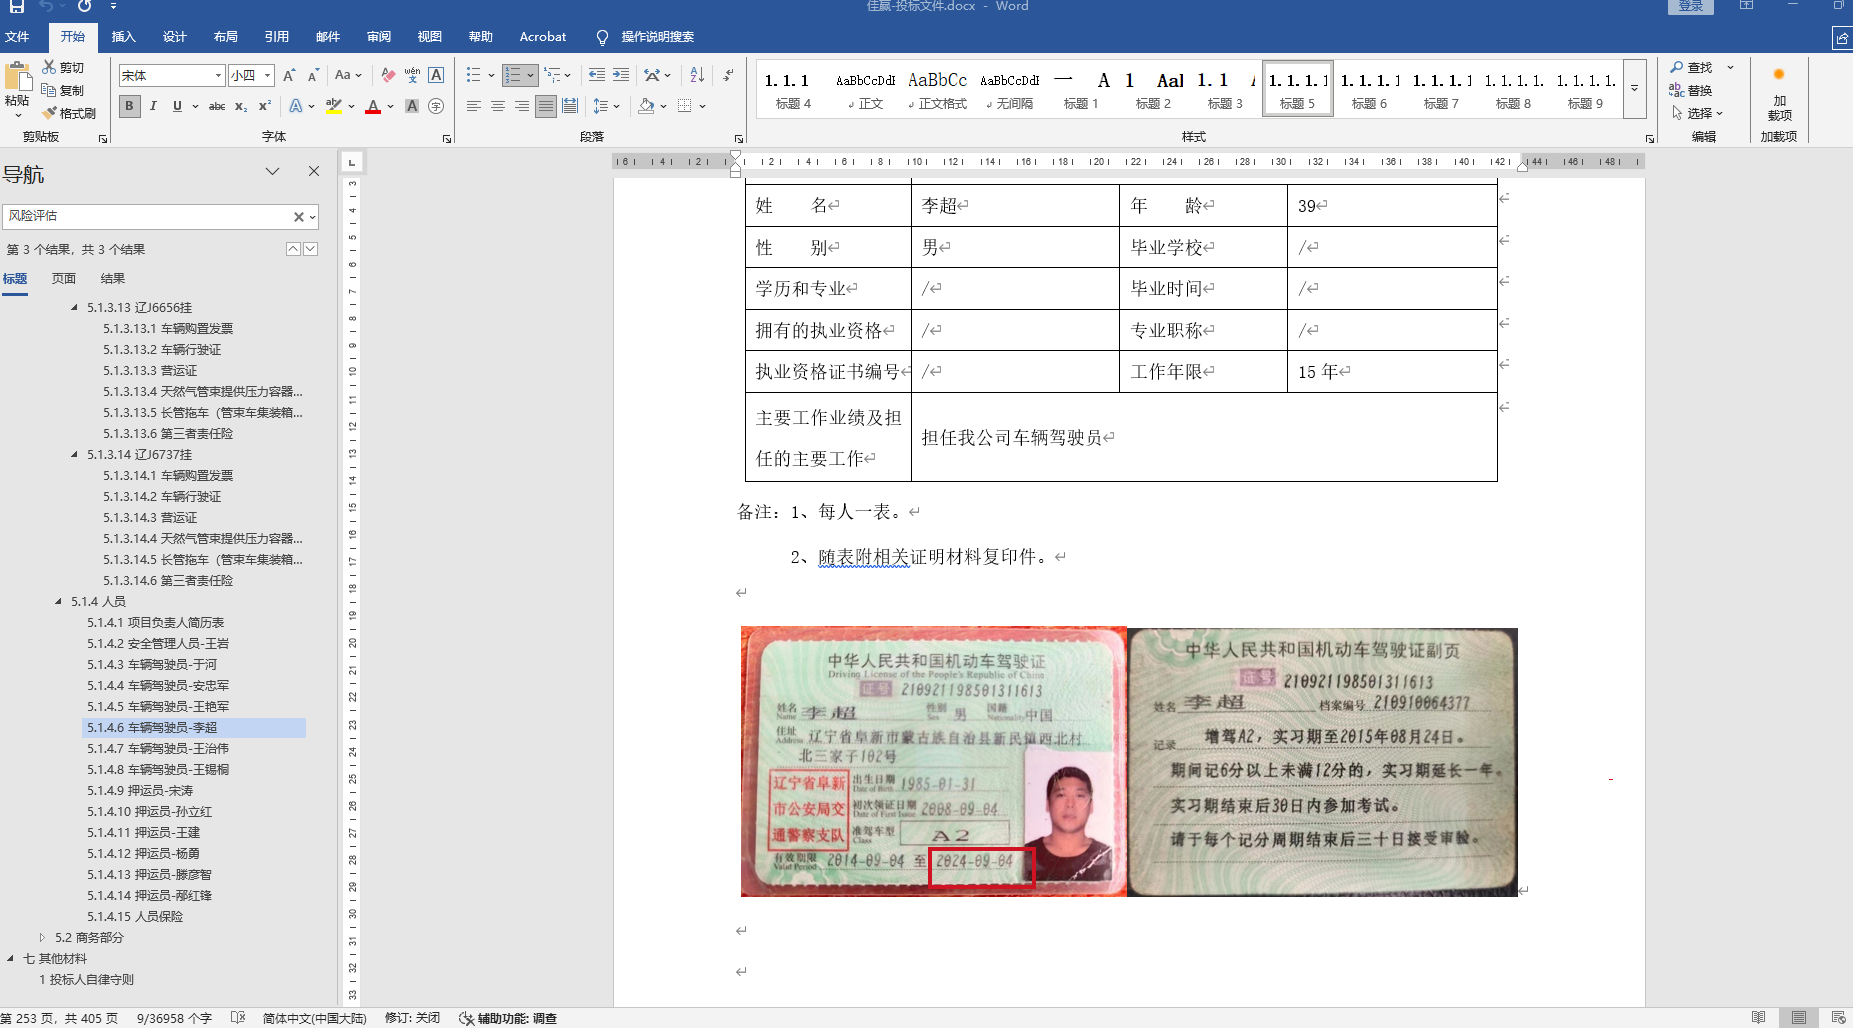Open the 引用 (References) ribbon tab

pyautogui.click(x=277, y=37)
